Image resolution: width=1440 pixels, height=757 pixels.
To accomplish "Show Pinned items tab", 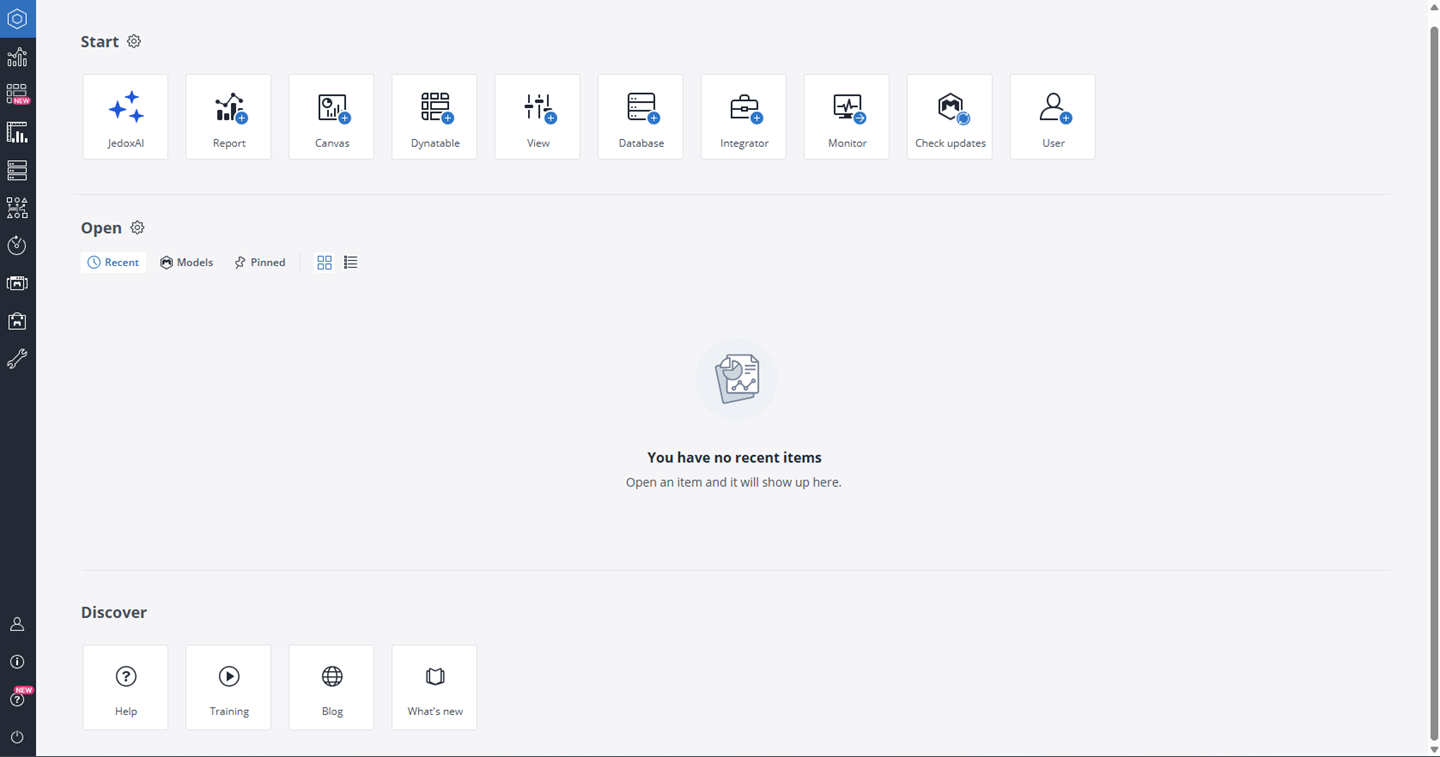I will click(x=260, y=263).
